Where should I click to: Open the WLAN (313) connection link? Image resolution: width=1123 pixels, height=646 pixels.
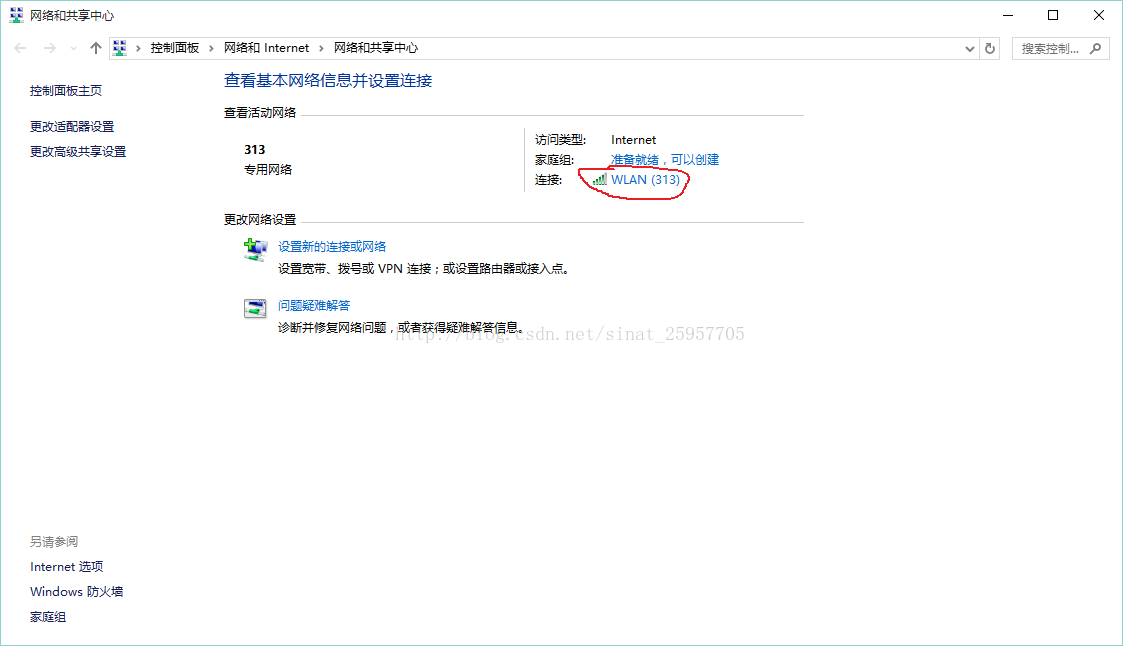pyautogui.click(x=645, y=180)
